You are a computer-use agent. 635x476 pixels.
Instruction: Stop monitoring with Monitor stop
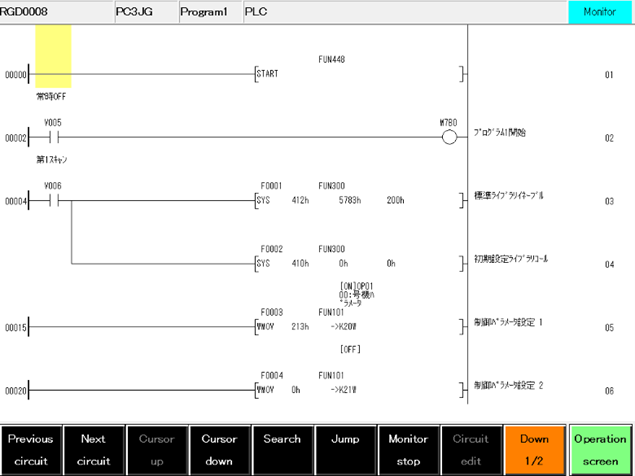(408, 450)
